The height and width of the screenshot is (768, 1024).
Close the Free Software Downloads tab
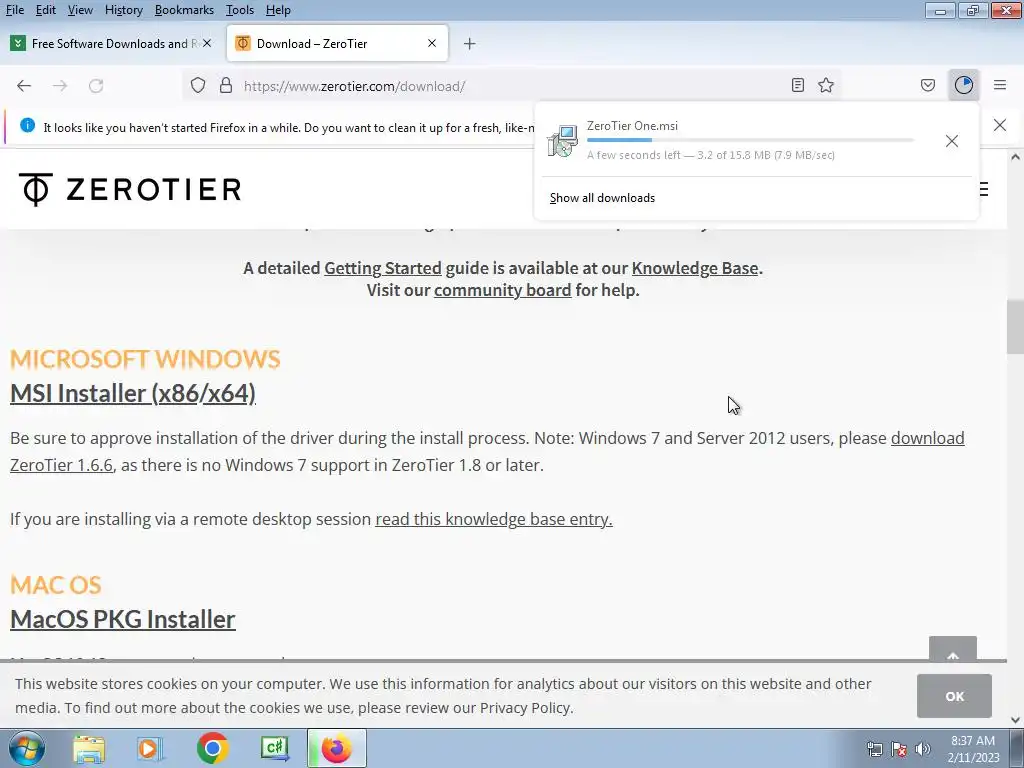pyautogui.click(x=207, y=43)
